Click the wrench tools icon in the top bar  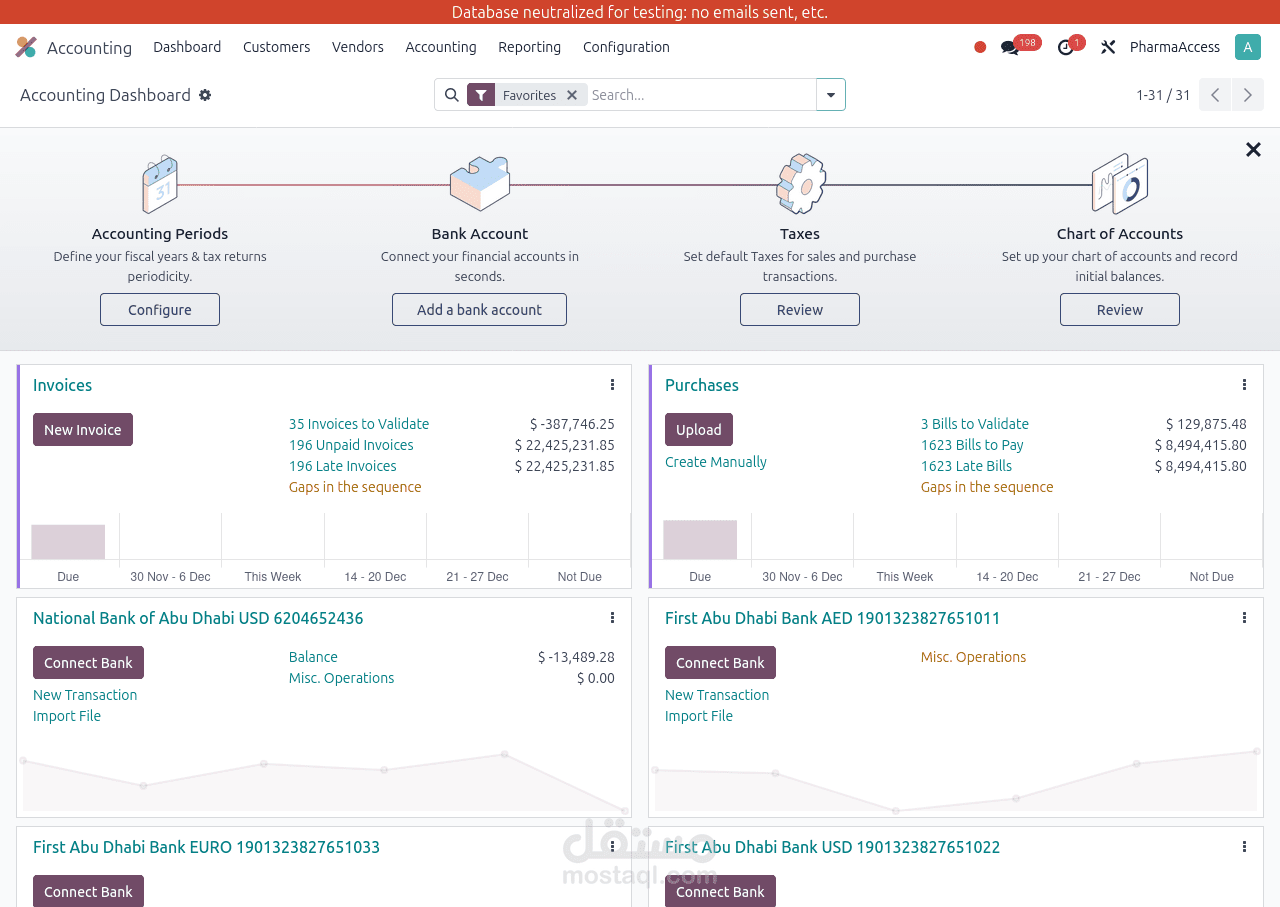click(1107, 46)
